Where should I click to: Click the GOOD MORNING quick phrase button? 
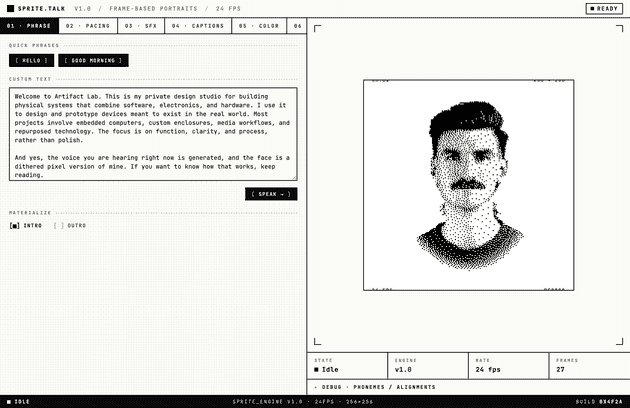point(93,60)
